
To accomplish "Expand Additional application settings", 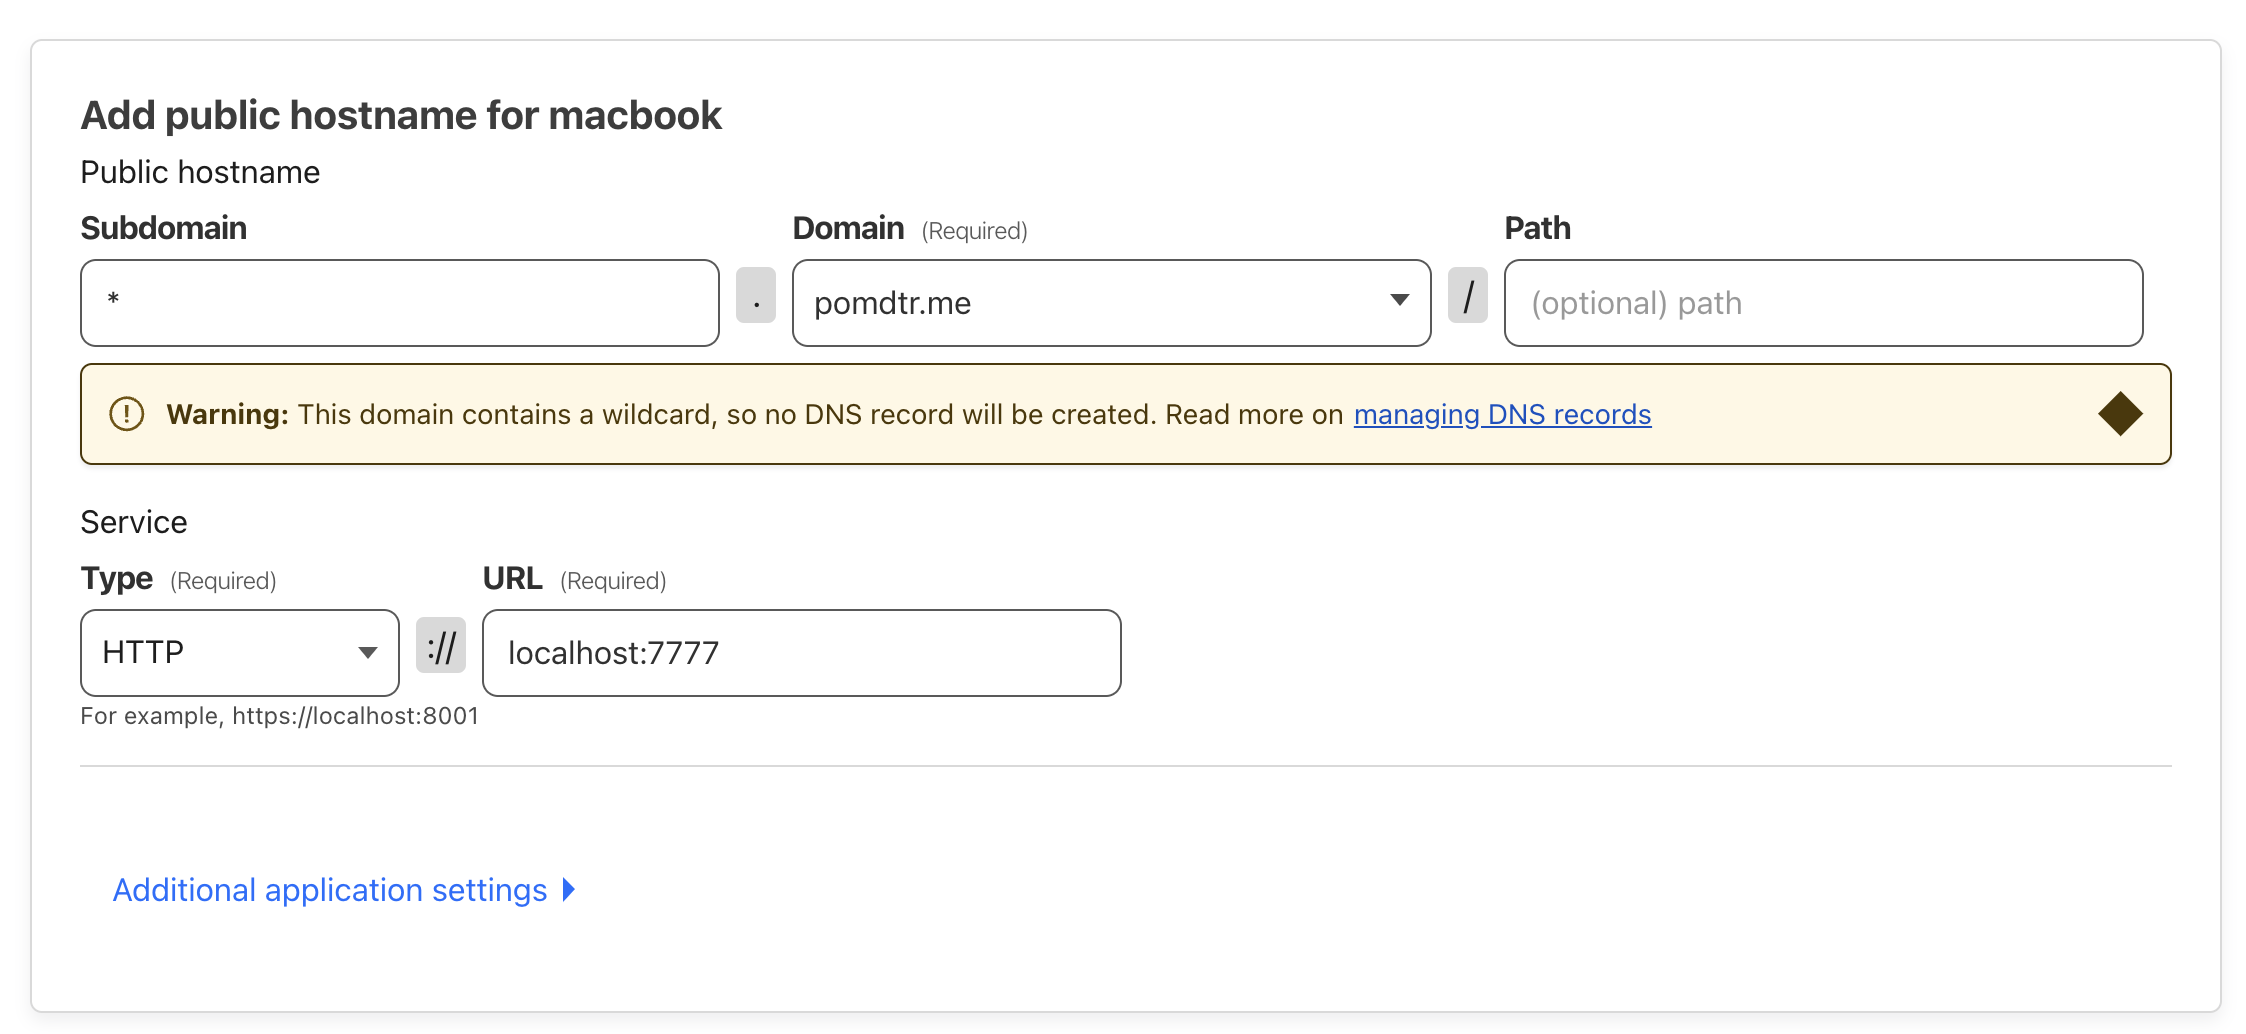I will click(330, 890).
